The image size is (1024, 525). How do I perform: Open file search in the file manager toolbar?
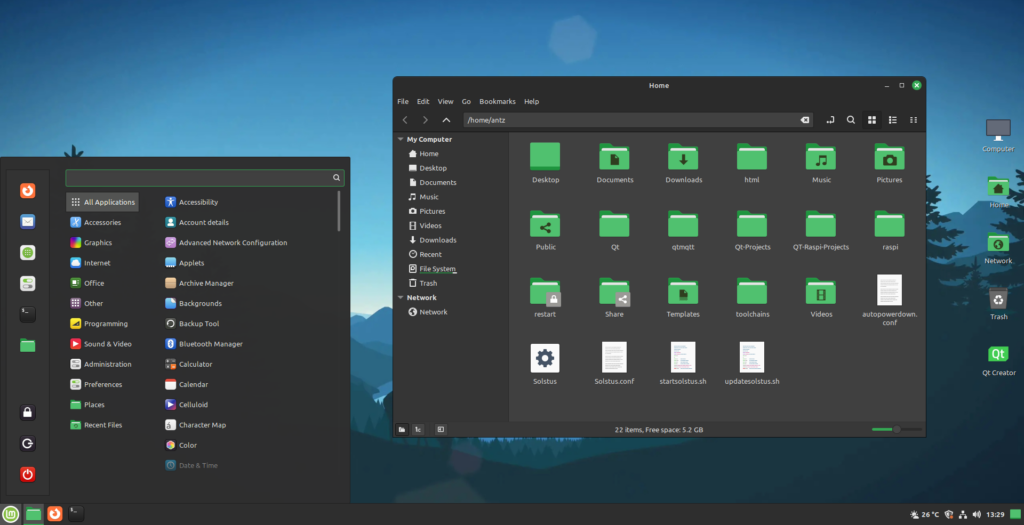(851, 120)
